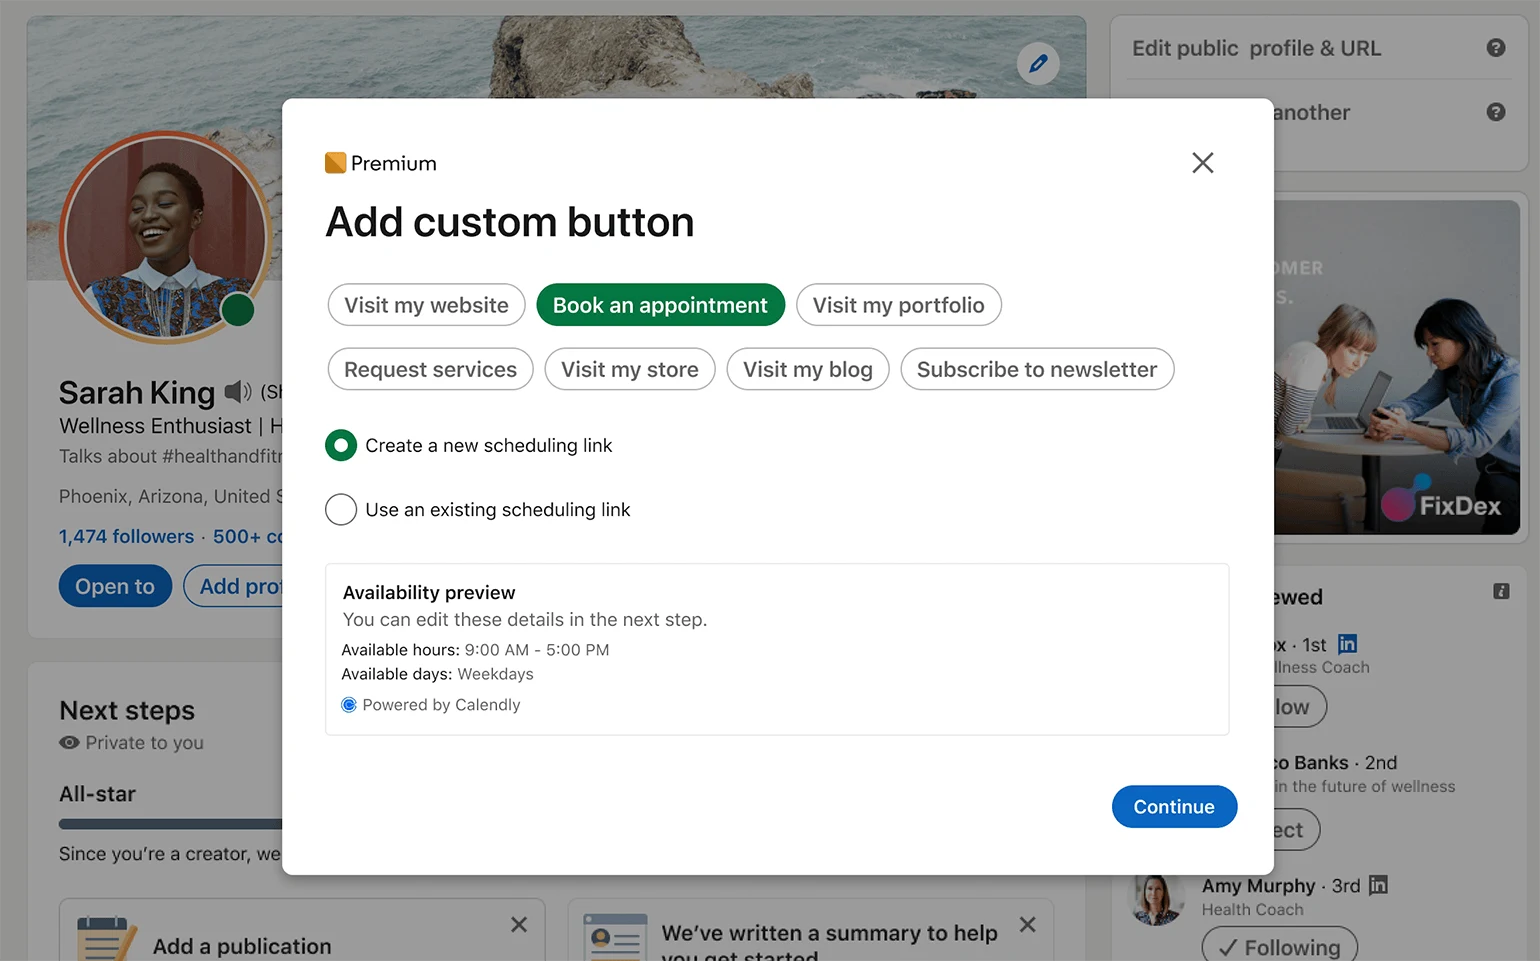Click the Continue button
Image resolution: width=1540 pixels, height=961 pixels.
pos(1174,807)
